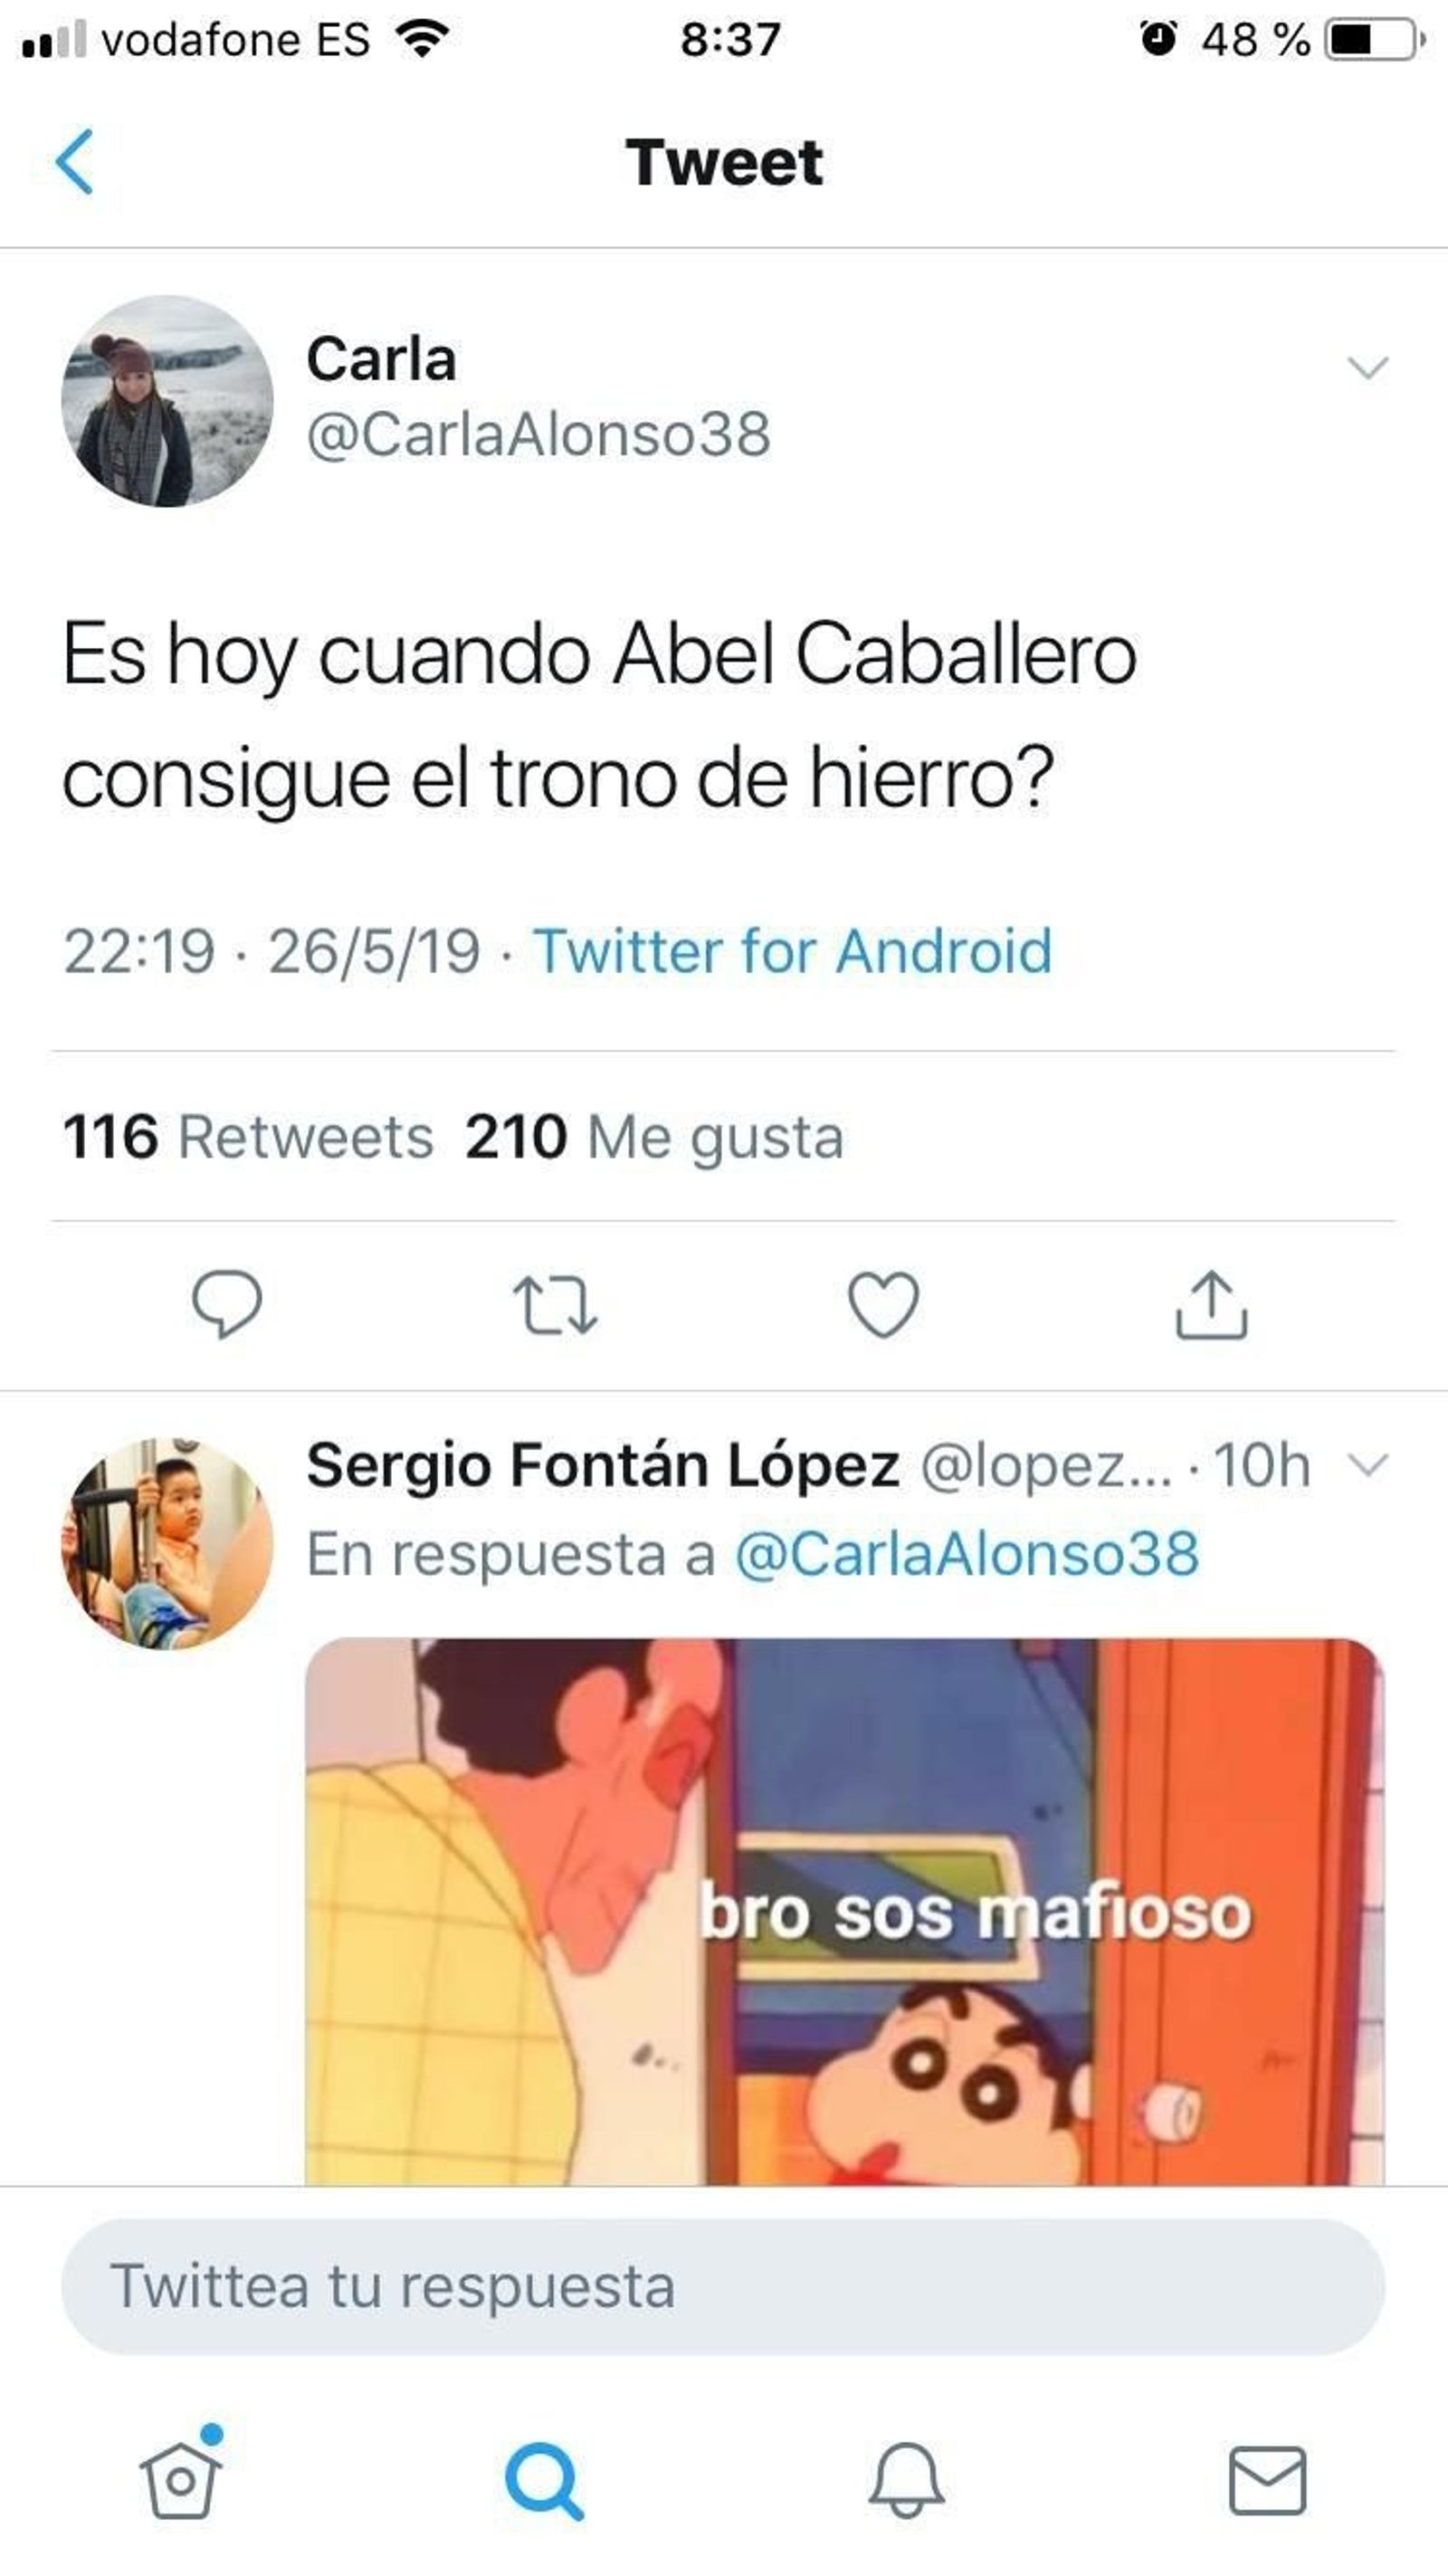Open Carla's profile picture

(x=167, y=401)
